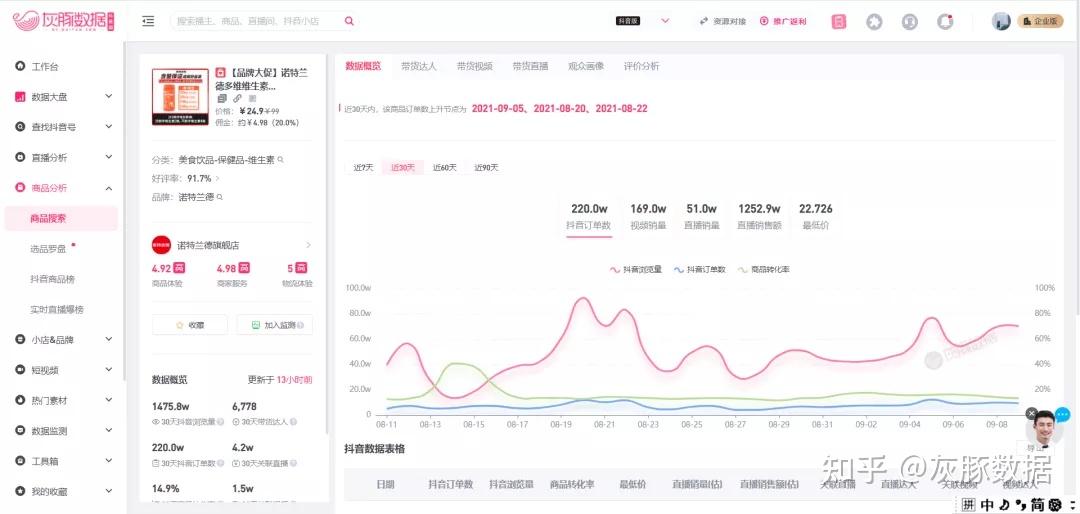Image resolution: width=1080 pixels, height=514 pixels.
Task: Click the 小店&品牌 icon in sidebar
Action: point(20,340)
